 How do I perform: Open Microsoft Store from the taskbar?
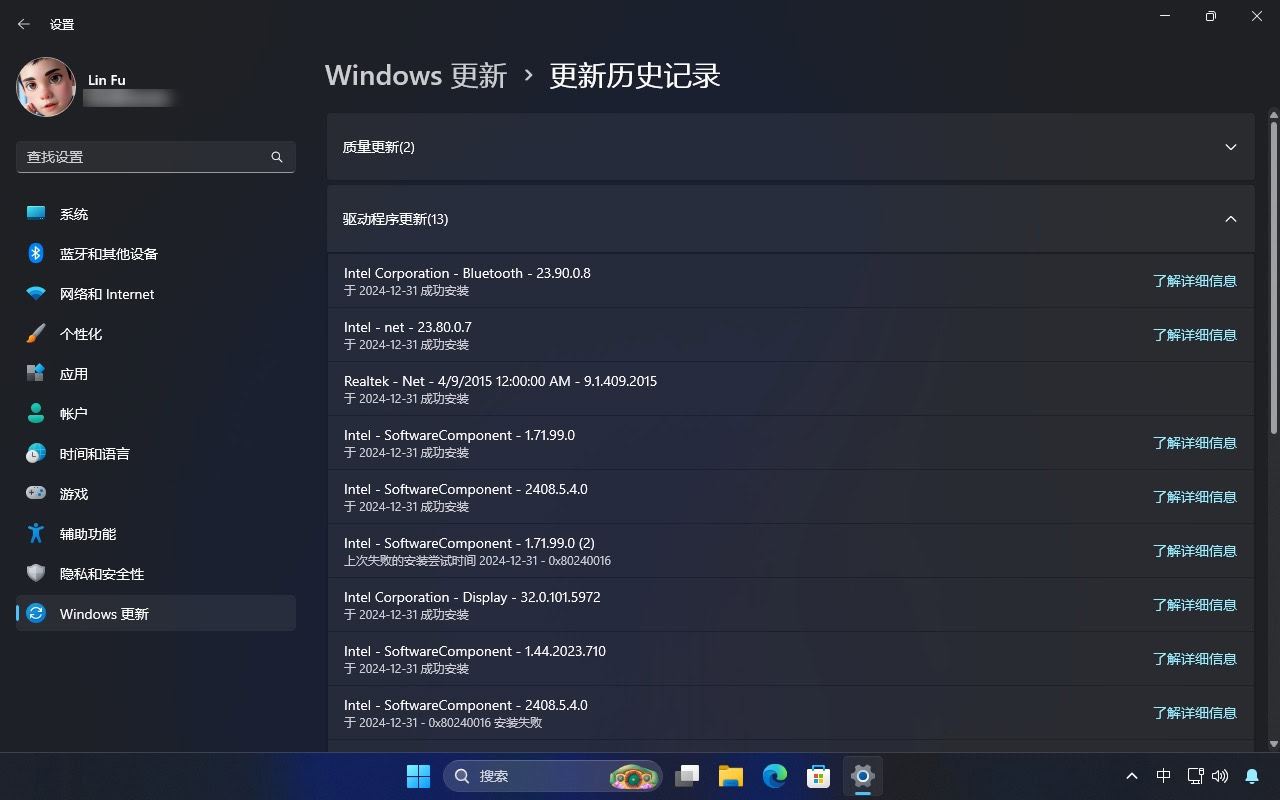coord(819,776)
